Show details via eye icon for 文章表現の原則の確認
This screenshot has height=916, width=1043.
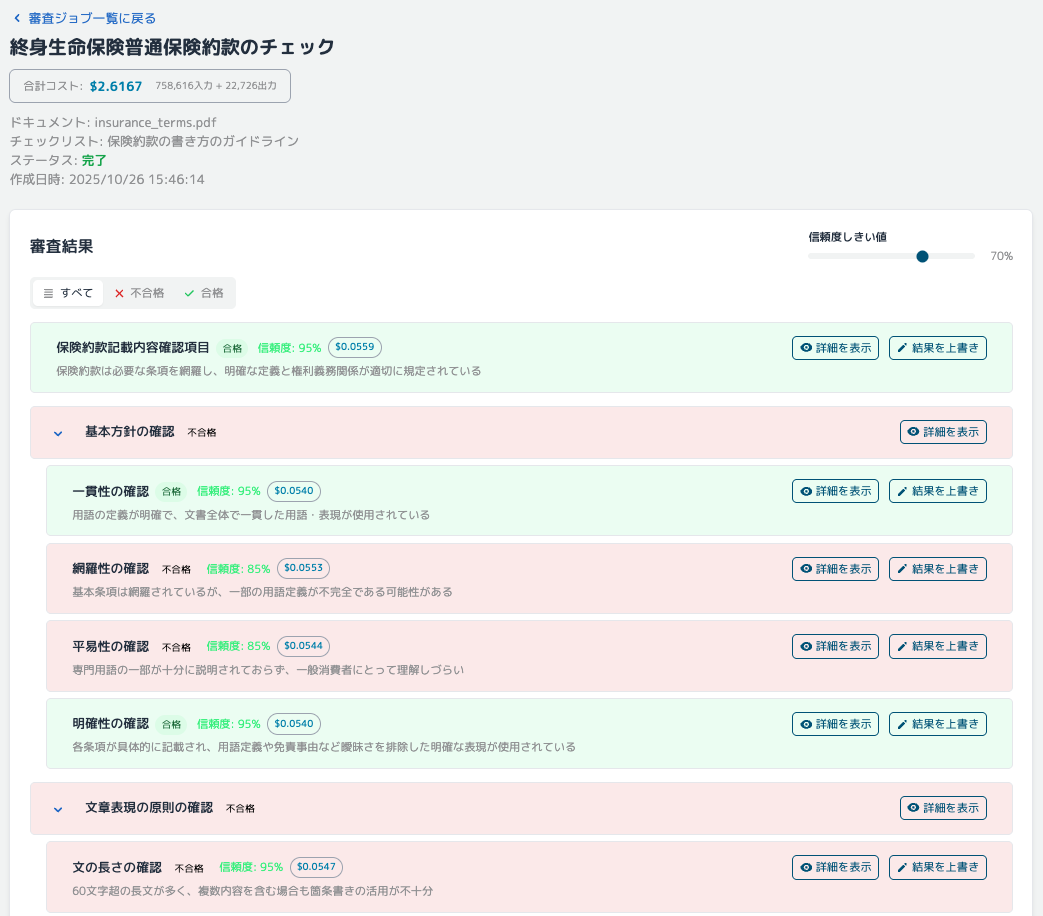click(913, 808)
